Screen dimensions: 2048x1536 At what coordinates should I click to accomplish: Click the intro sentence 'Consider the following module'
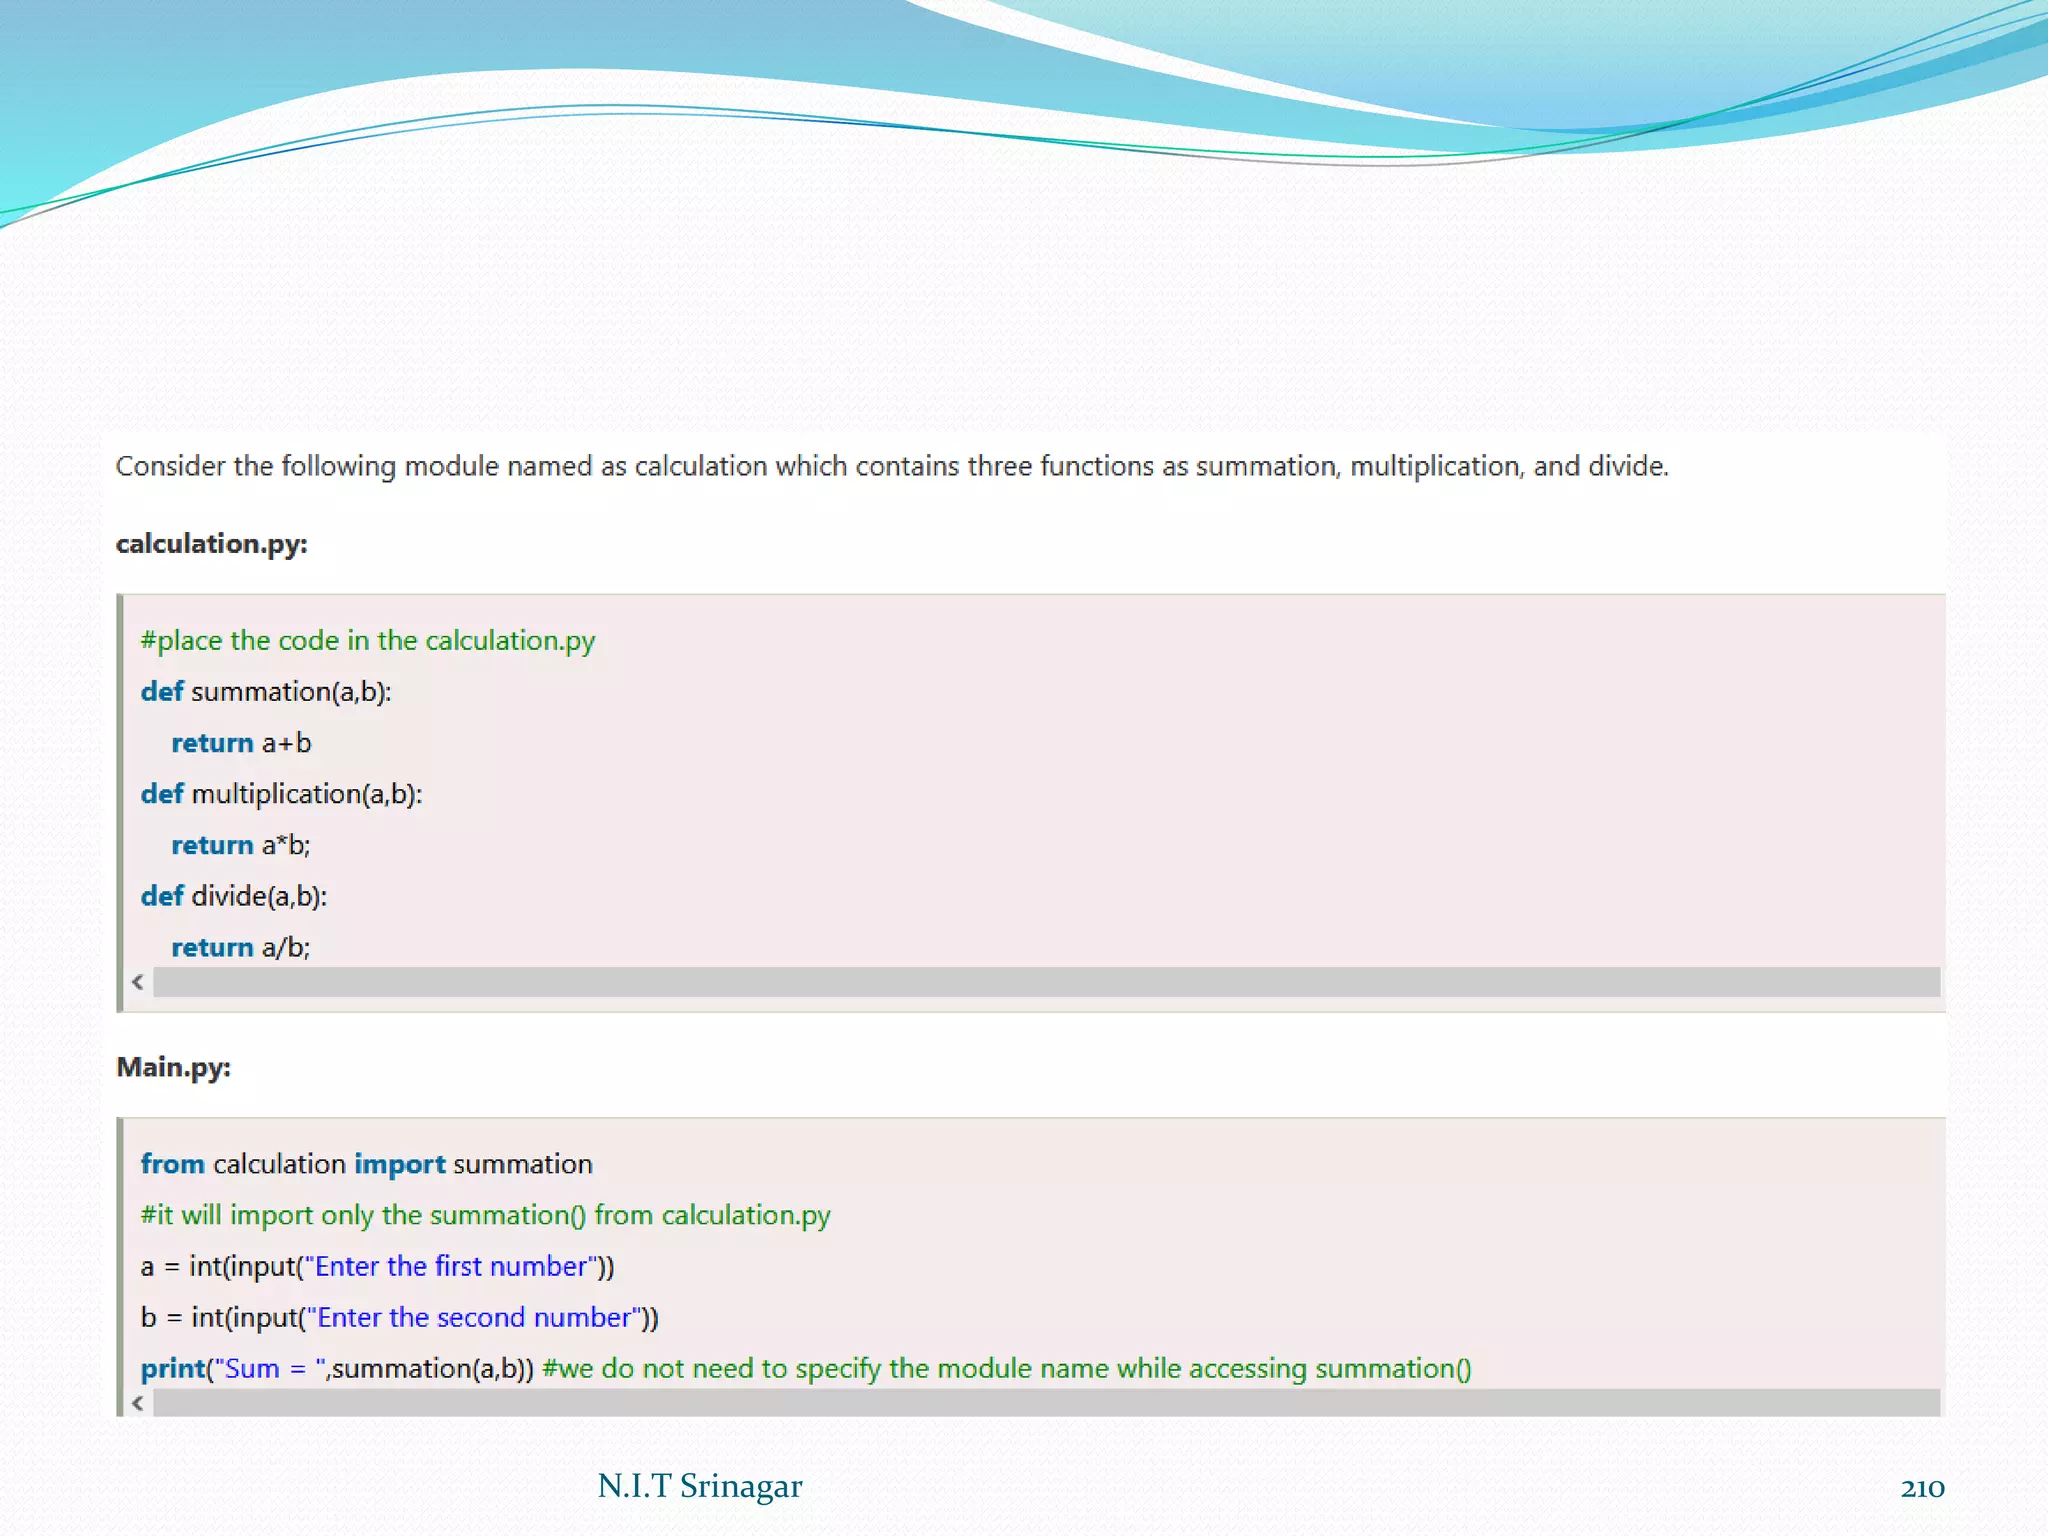coord(891,466)
